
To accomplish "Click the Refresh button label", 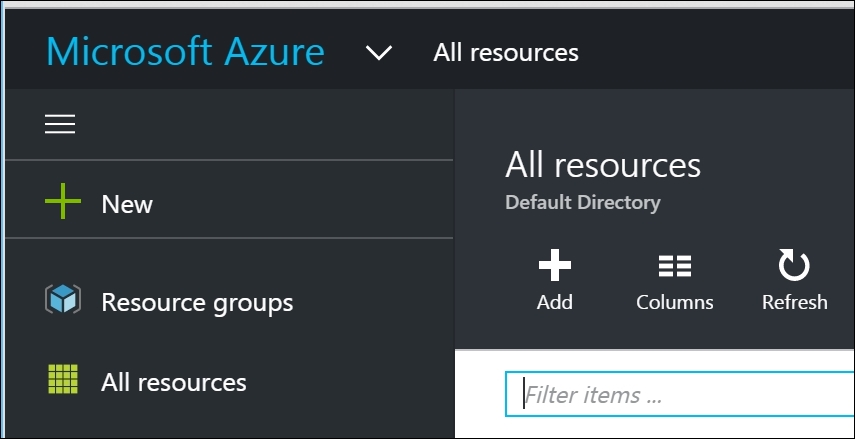I will [794, 302].
